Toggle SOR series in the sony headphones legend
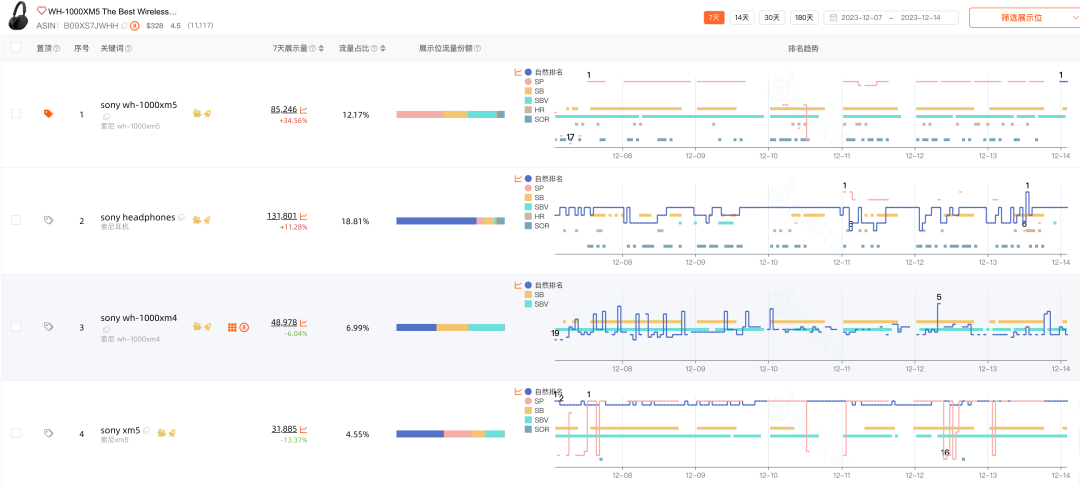 point(537,226)
